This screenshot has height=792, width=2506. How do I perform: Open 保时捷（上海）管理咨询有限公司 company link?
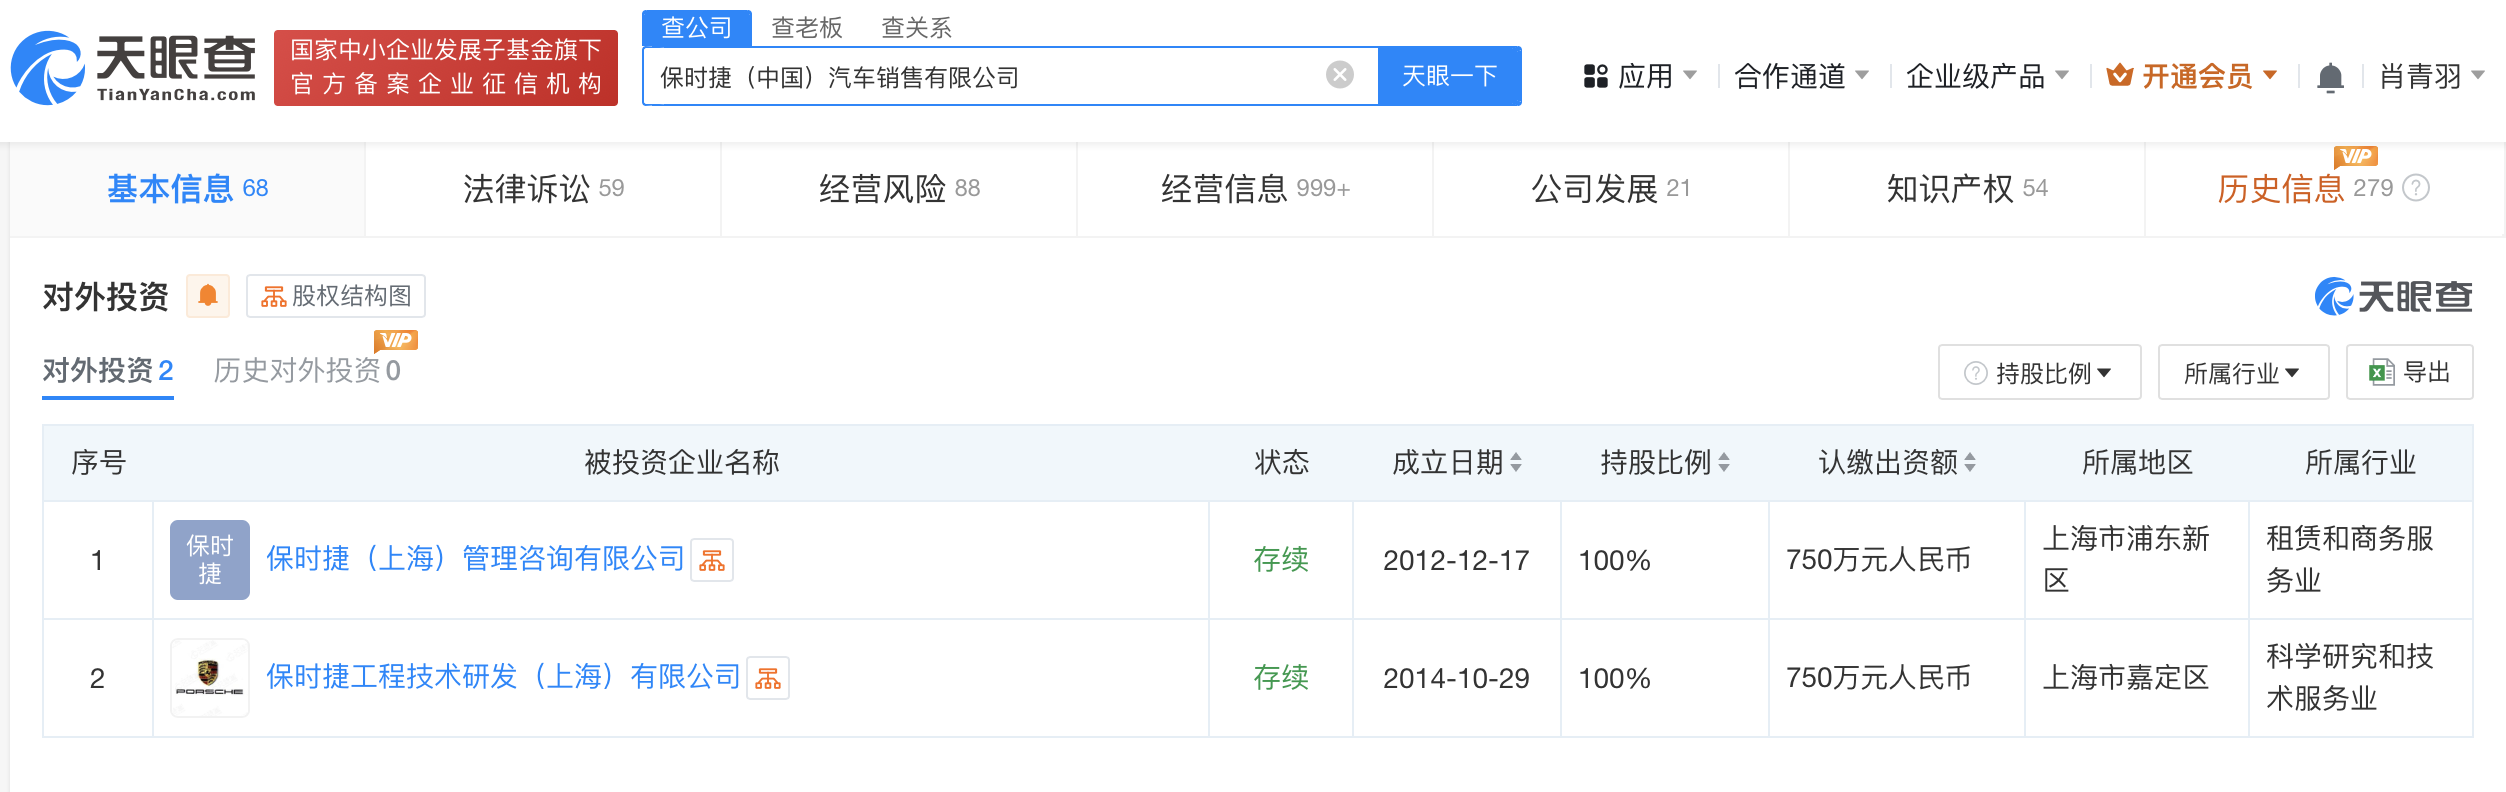click(x=475, y=559)
